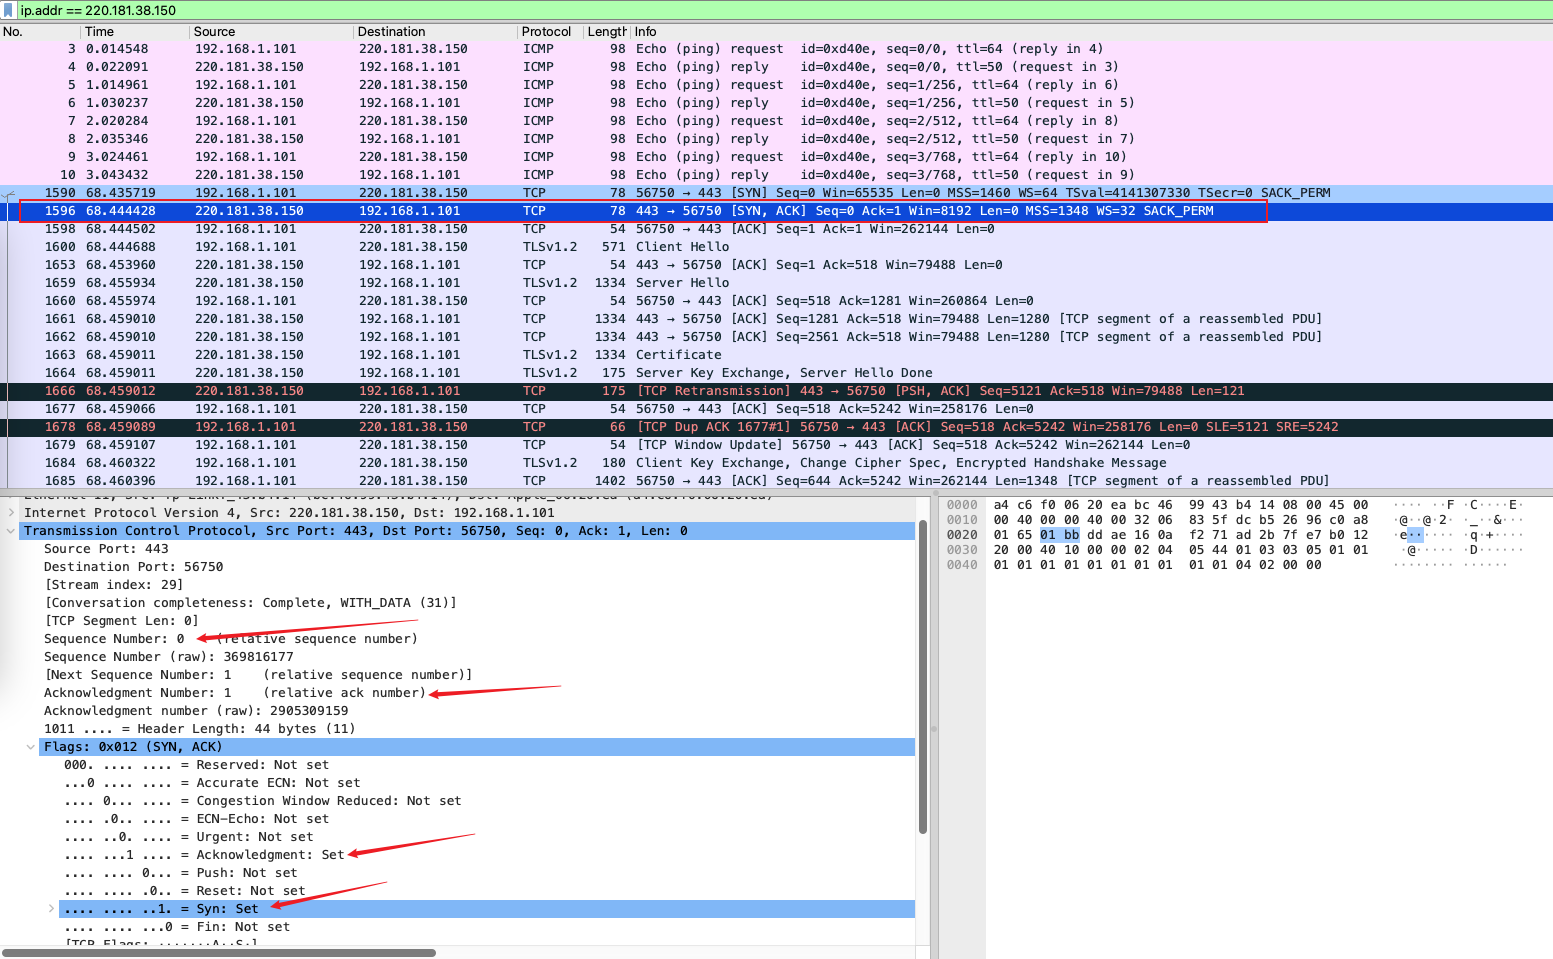This screenshot has width=1553, height=959.
Task: Select packet 1590 TCP SYN row
Action: click(x=776, y=193)
